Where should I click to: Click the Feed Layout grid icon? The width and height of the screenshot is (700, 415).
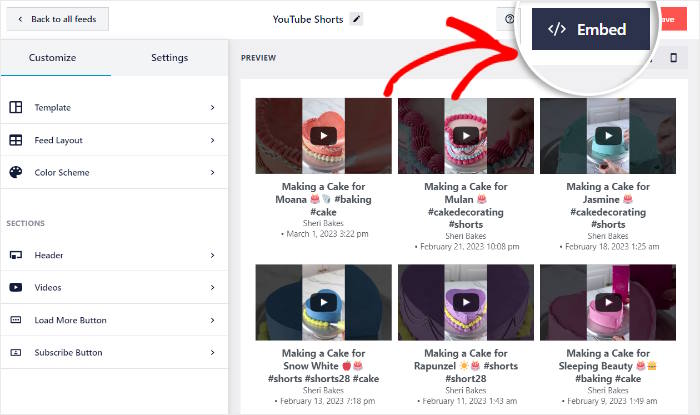(16, 140)
